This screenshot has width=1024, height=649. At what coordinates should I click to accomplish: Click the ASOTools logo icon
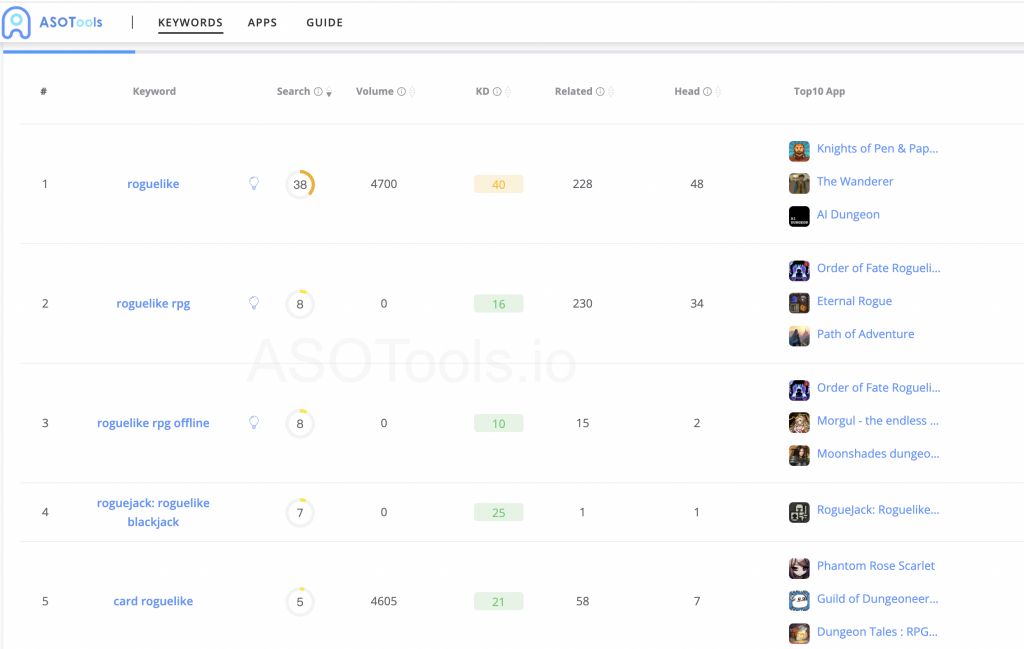[16, 23]
